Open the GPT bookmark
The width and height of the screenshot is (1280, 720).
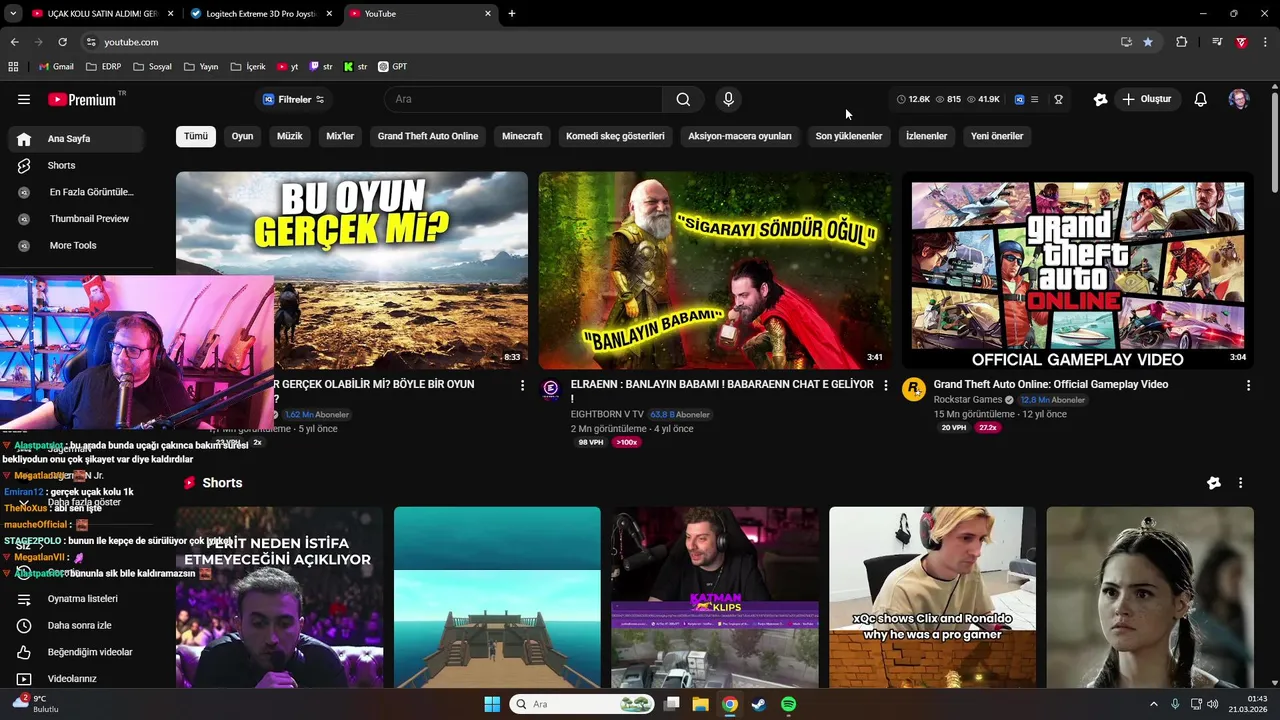(392, 67)
